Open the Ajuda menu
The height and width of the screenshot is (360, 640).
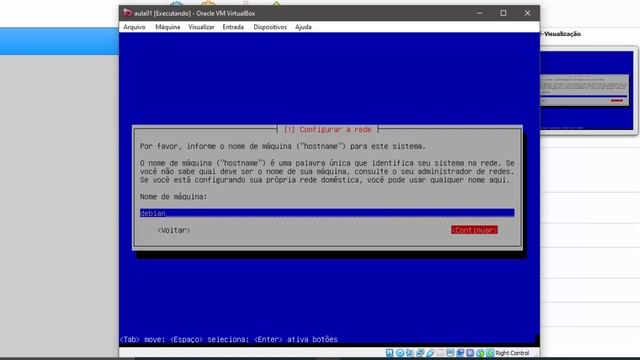pyautogui.click(x=303, y=27)
